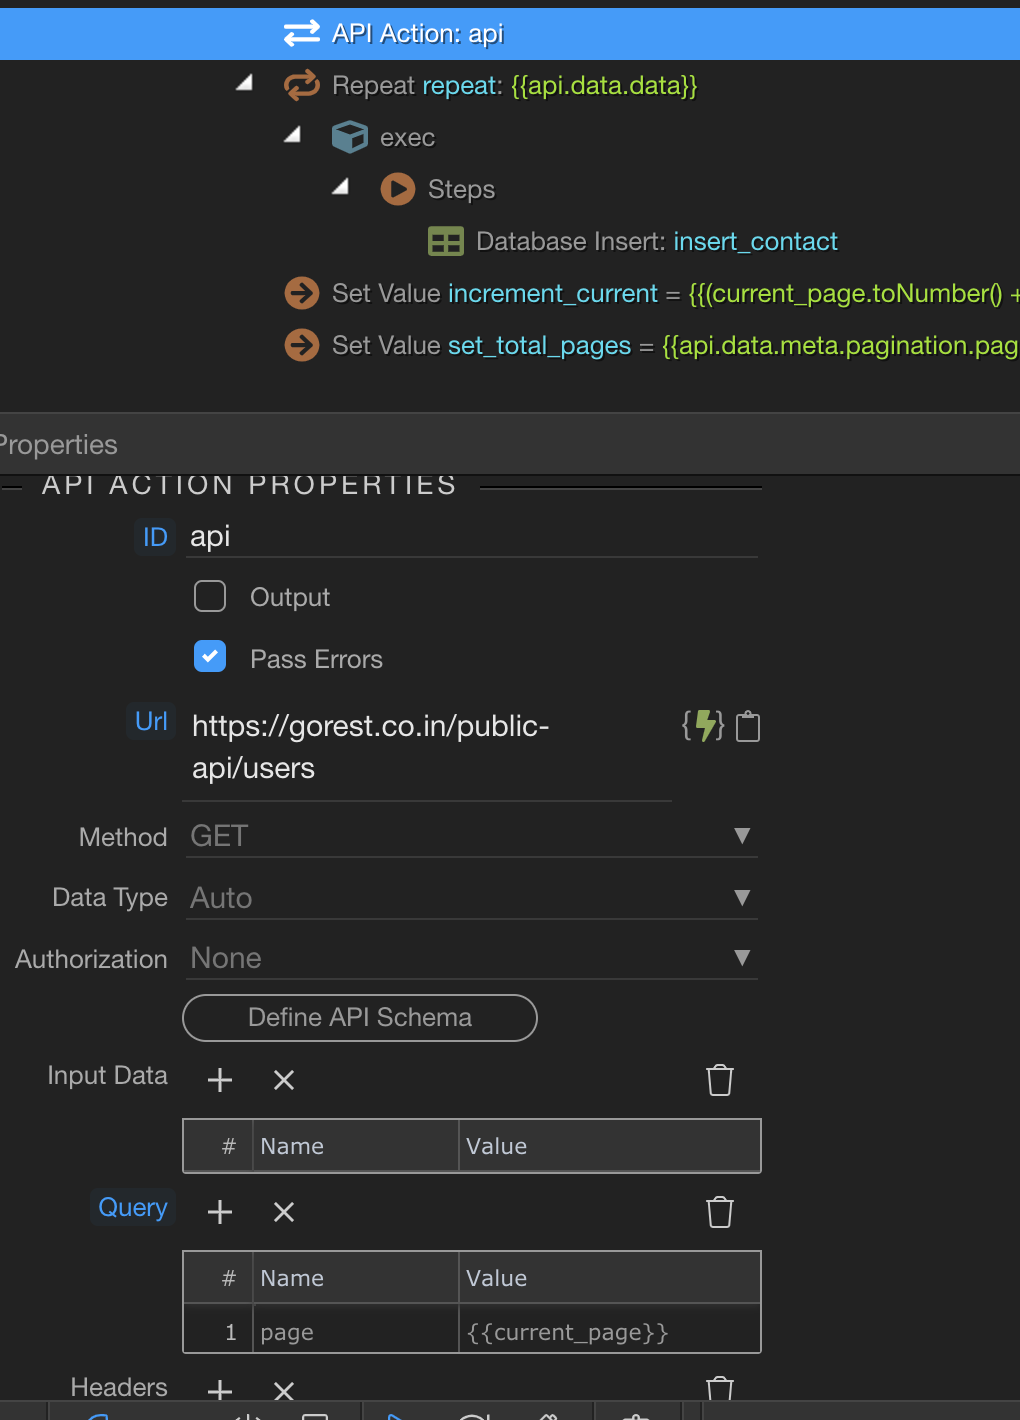The width and height of the screenshot is (1020, 1420).
Task: Click the X icon in Query section
Action: point(284,1212)
